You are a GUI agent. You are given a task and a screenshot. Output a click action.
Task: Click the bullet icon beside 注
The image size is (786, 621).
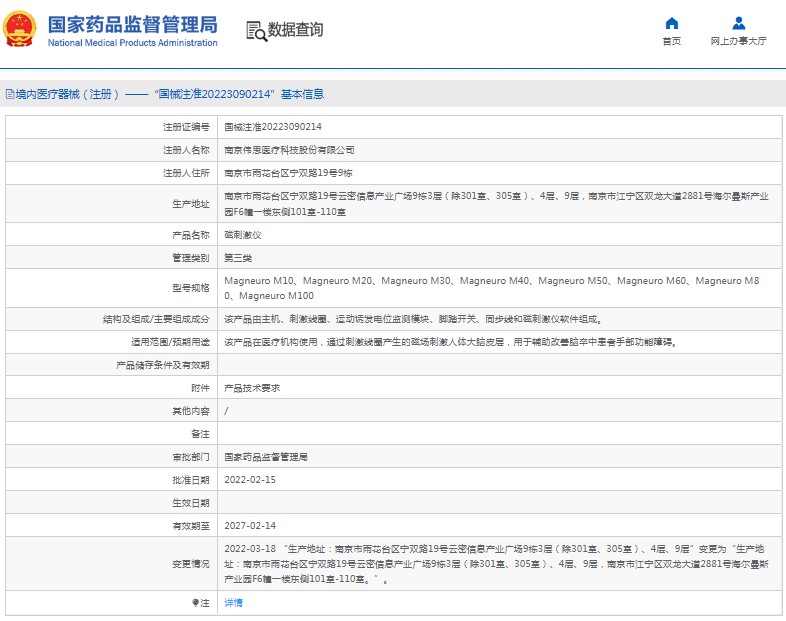pyautogui.click(x=195, y=602)
